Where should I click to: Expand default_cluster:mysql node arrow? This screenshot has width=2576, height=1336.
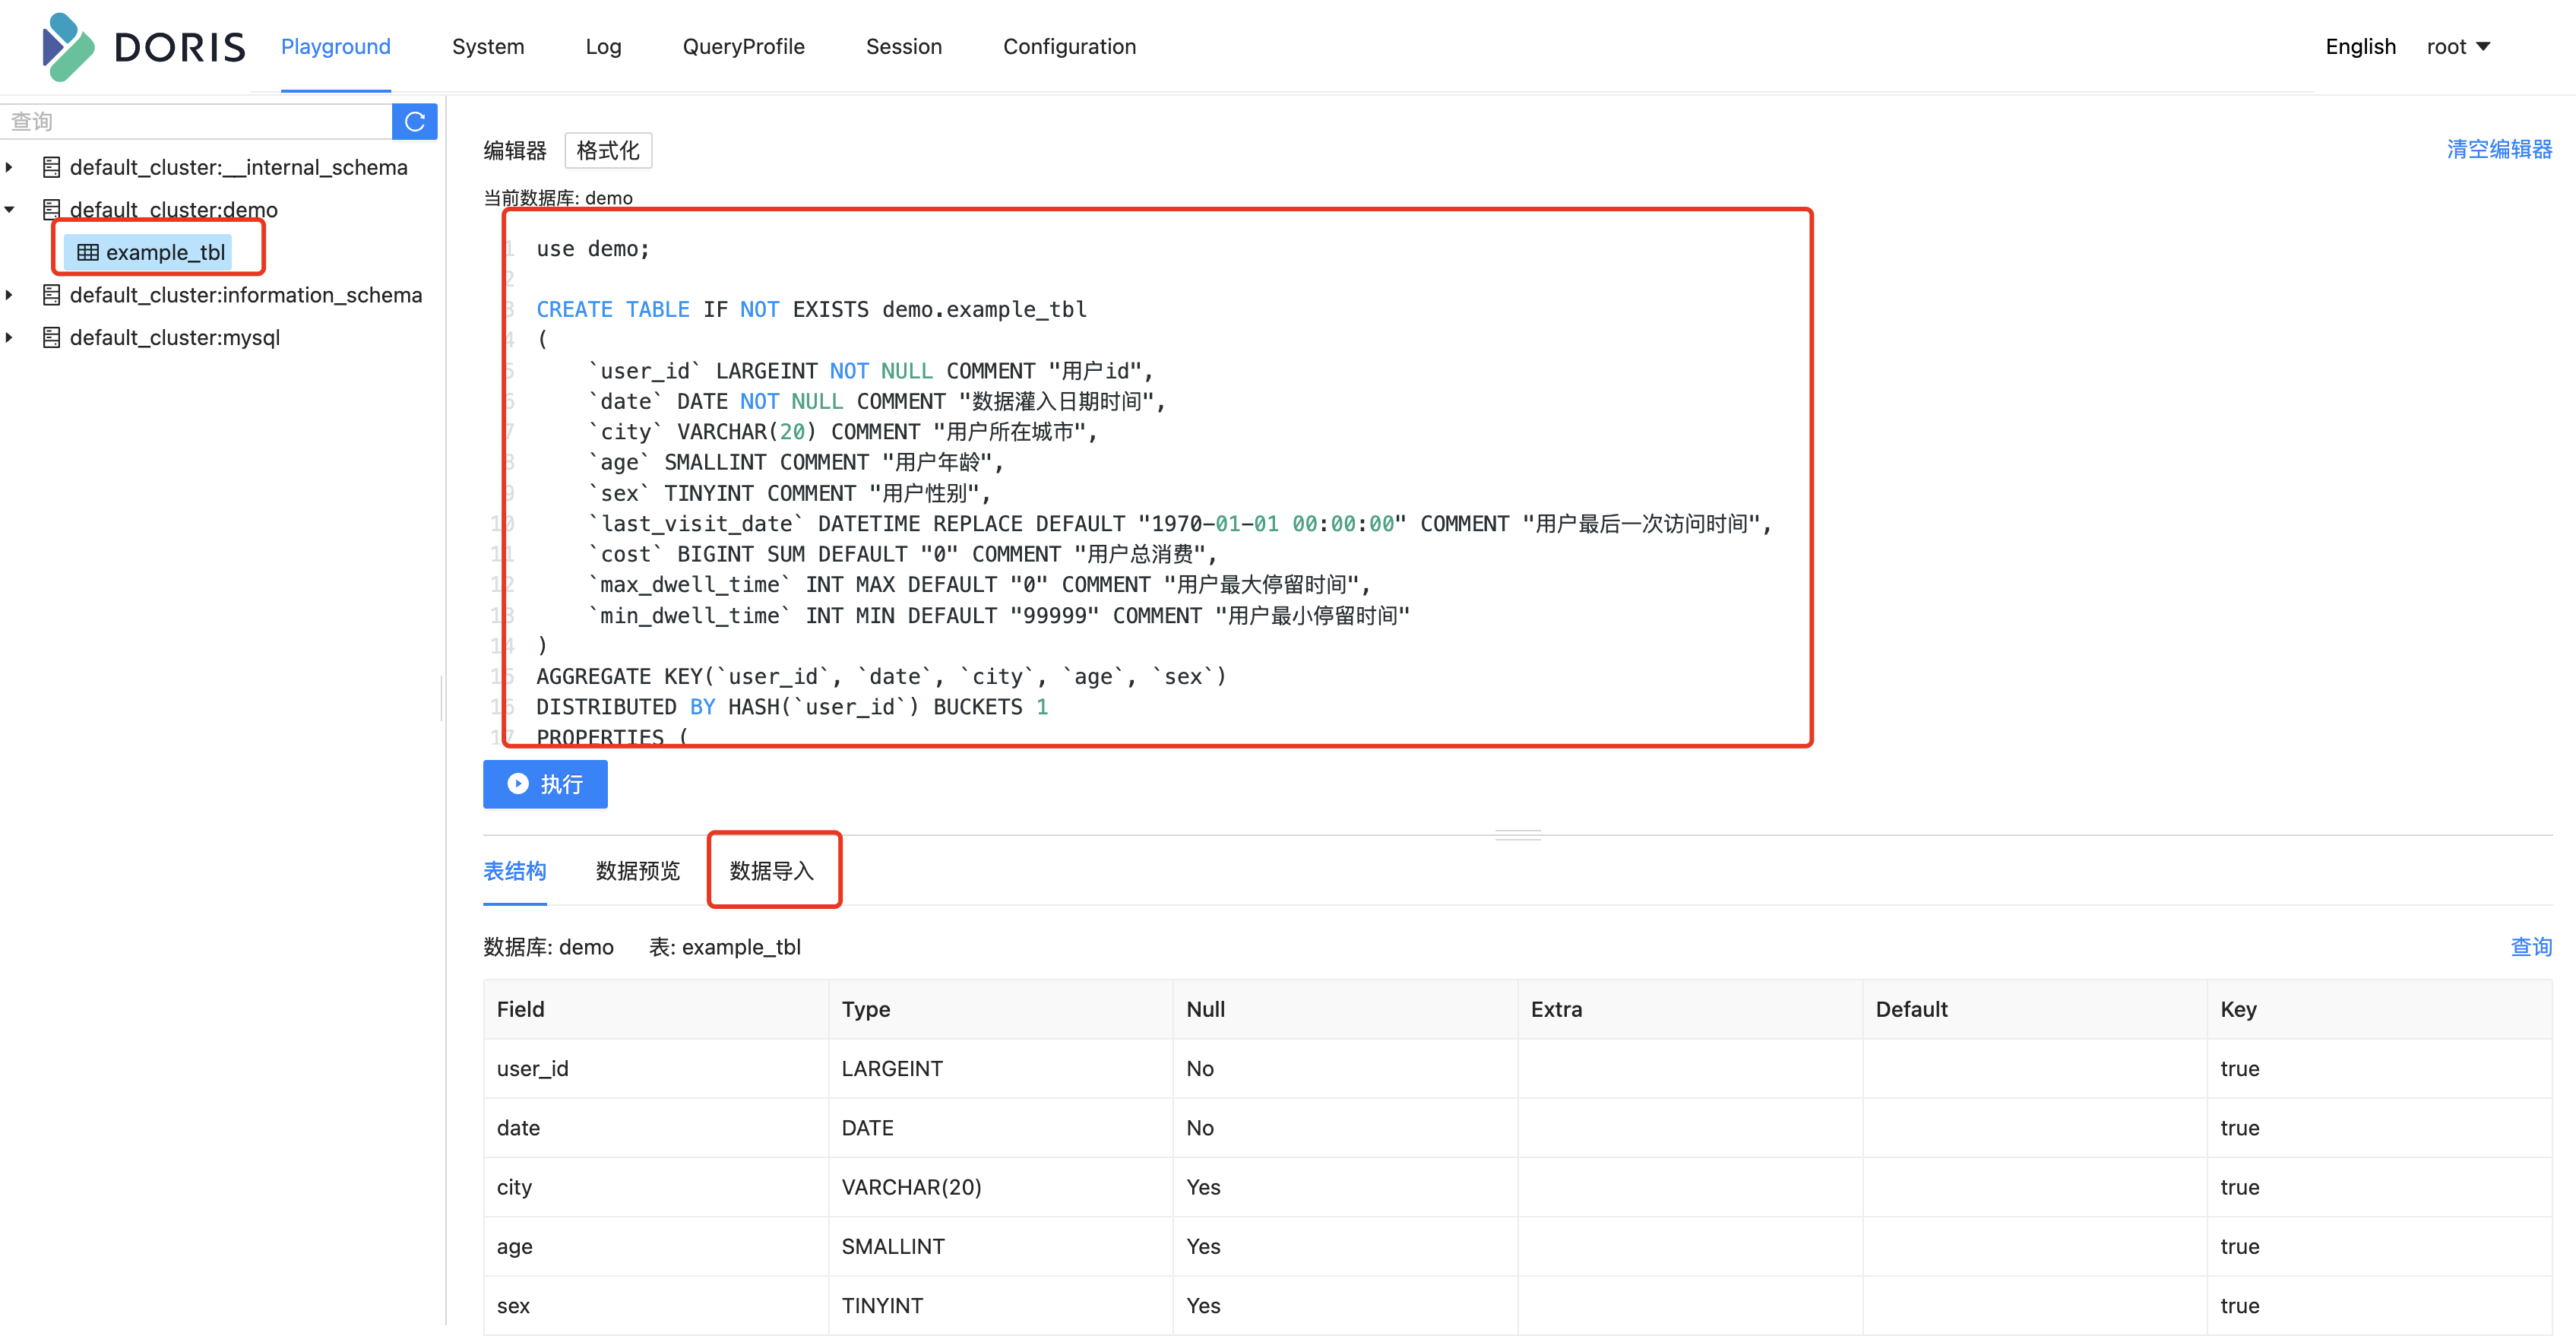10,338
